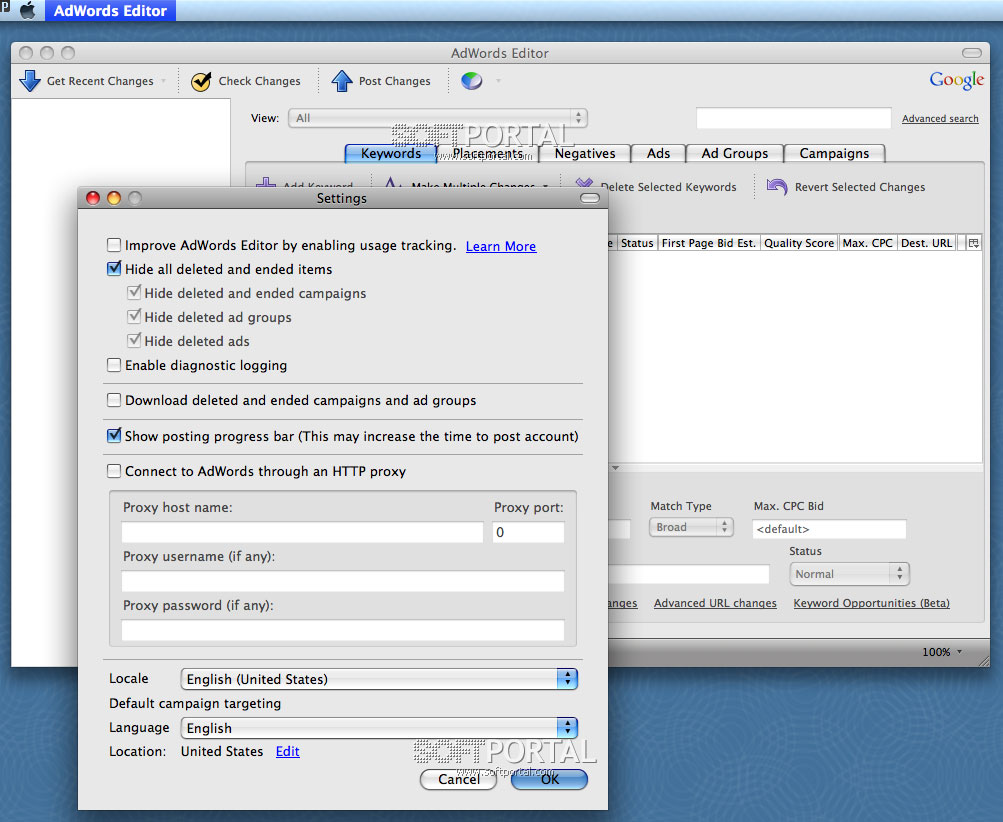Click the Max. CPC Bid default field
This screenshot has height=822, width=1003.
tap(829, 529)
